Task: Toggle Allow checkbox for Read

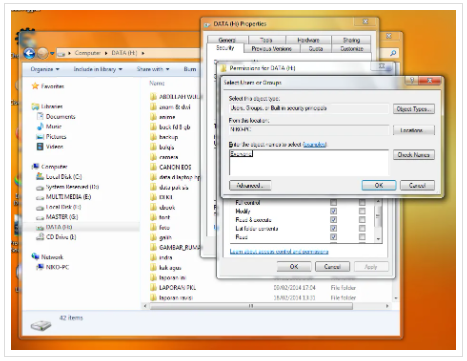Action: [333, 237]
